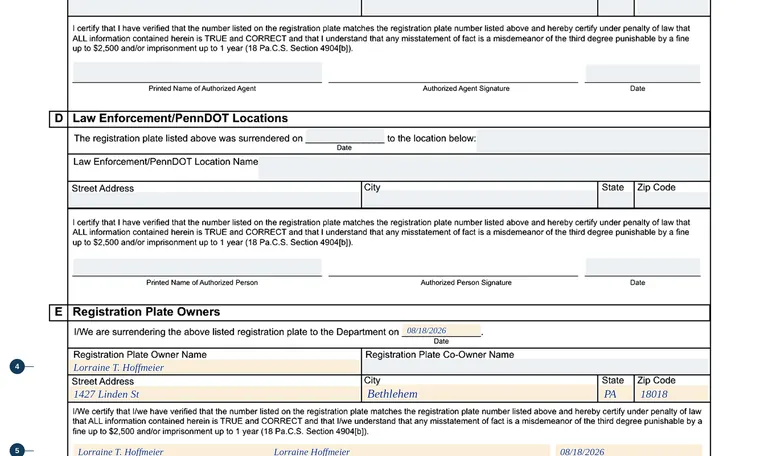
Task: Click the 'Authorized Agent Signature' caption
Action: coord(466,89)
